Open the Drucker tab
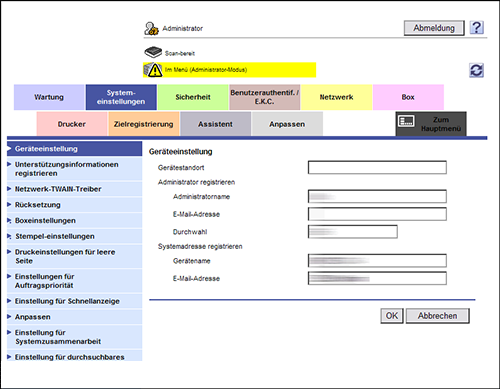 pos(72,124)
